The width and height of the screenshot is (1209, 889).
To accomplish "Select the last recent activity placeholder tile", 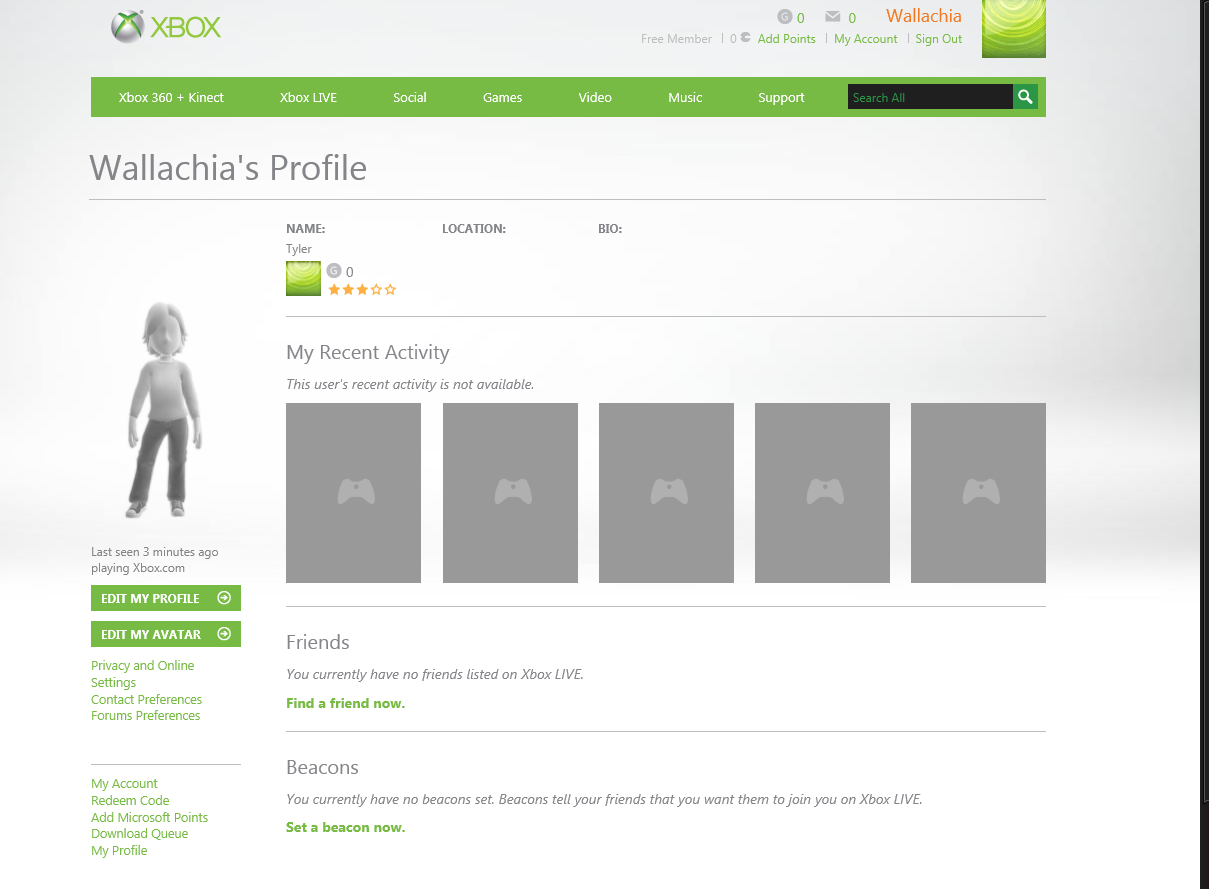I will (978, 493).
